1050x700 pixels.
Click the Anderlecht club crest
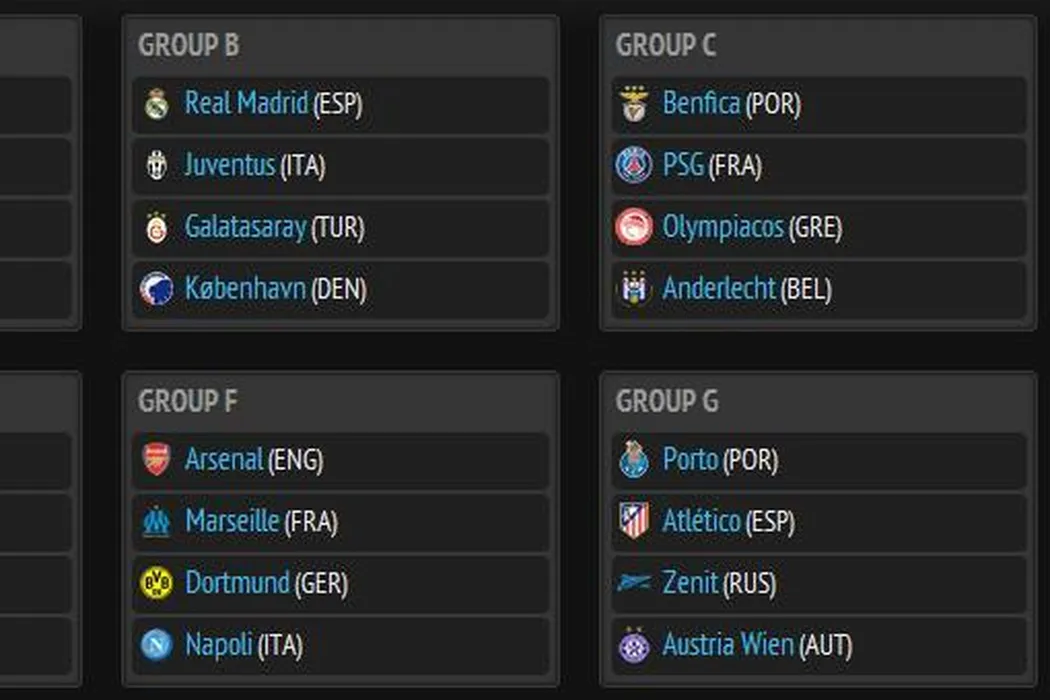pos(634,290)
